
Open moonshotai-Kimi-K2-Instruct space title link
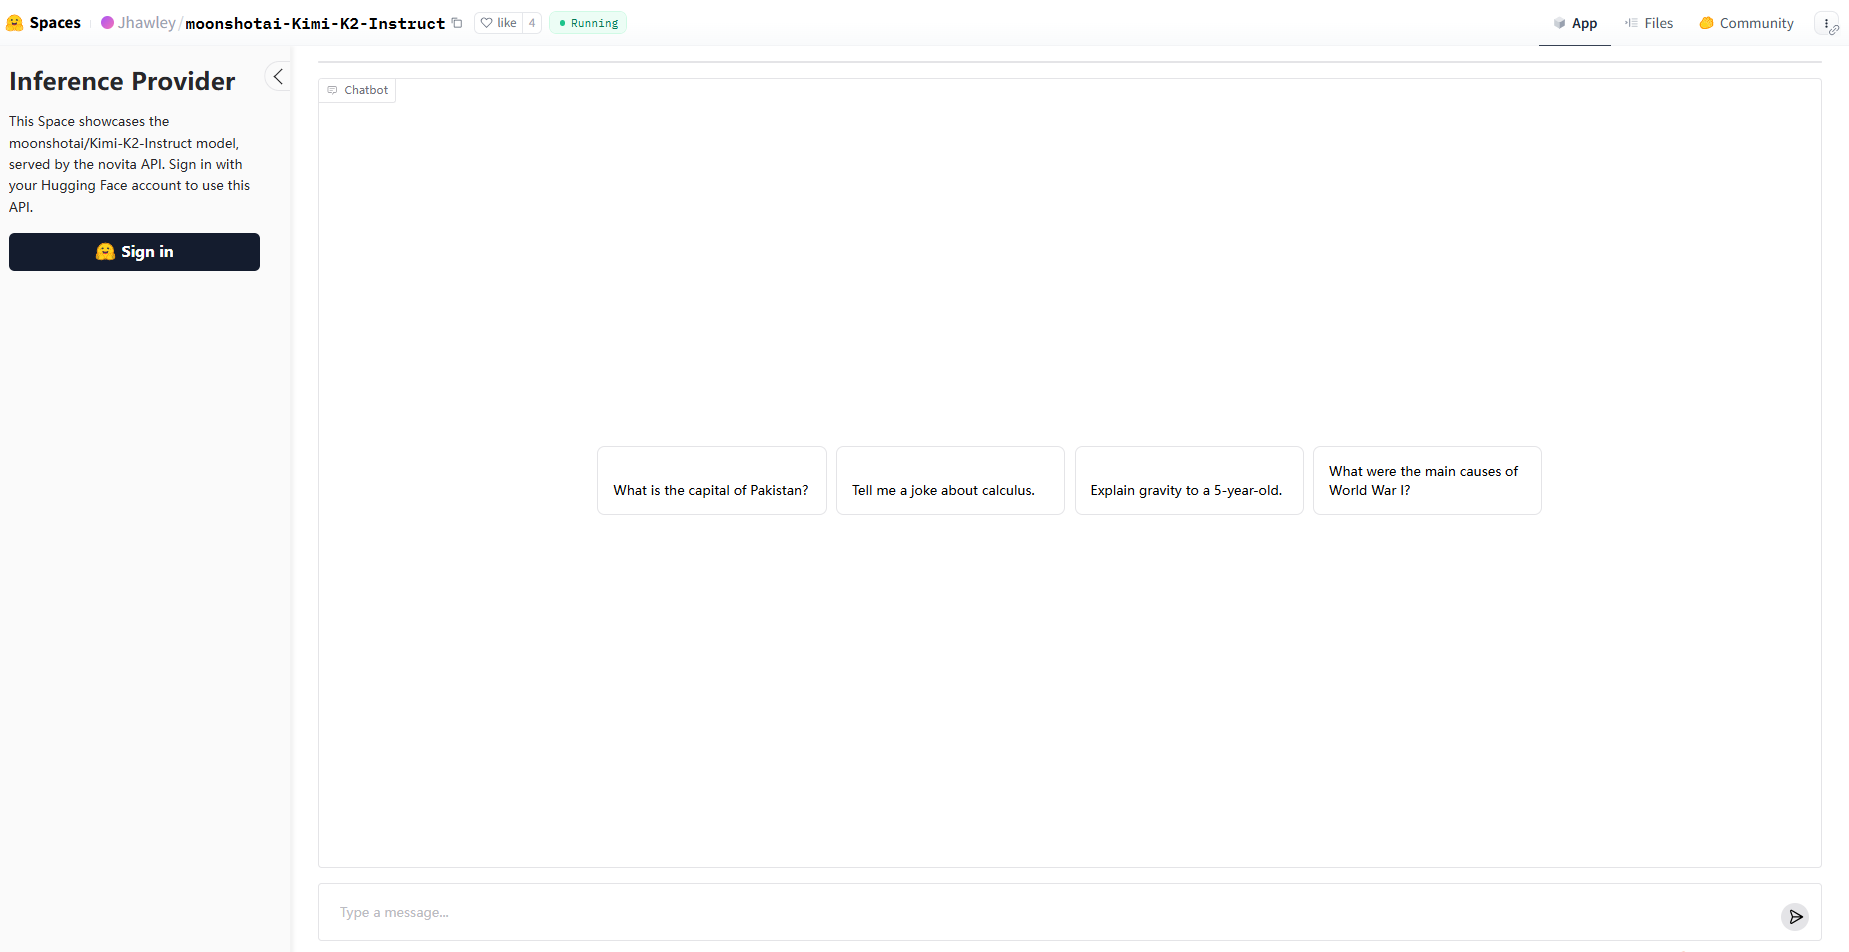[x=315, y=23]
